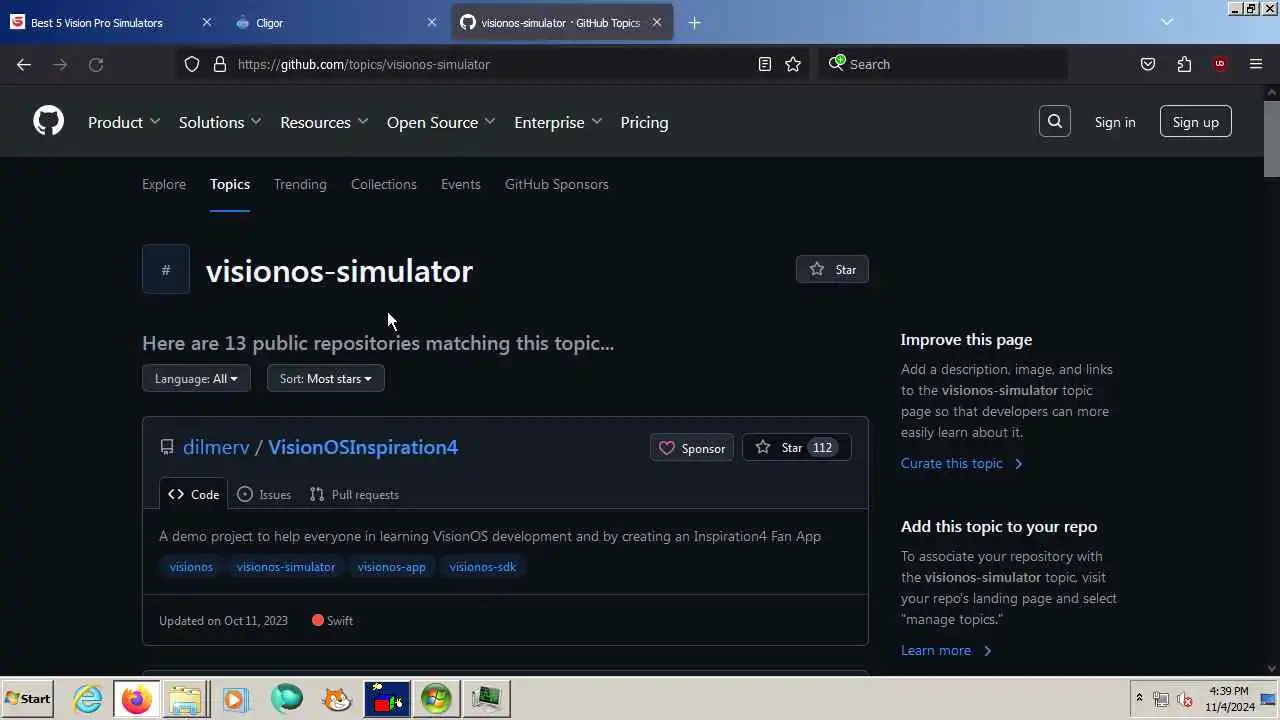Reload the page with the refresh icon

[x=96, y=64]
